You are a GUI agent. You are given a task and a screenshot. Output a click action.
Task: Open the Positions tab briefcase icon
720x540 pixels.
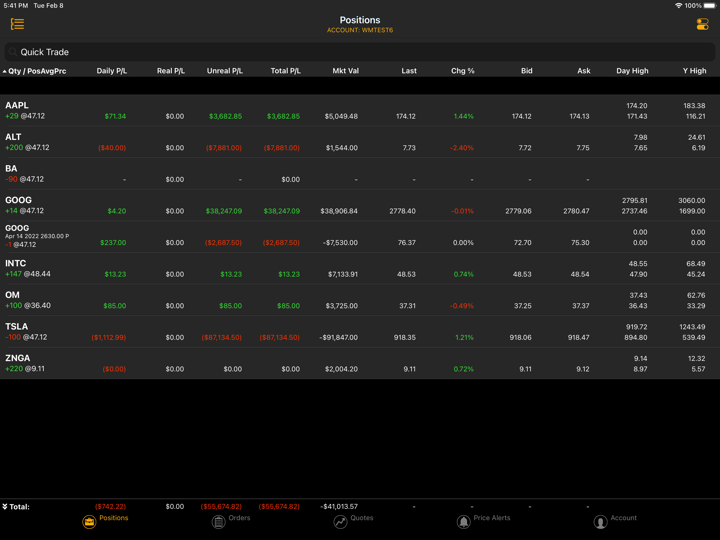click(x=89, y=521)
